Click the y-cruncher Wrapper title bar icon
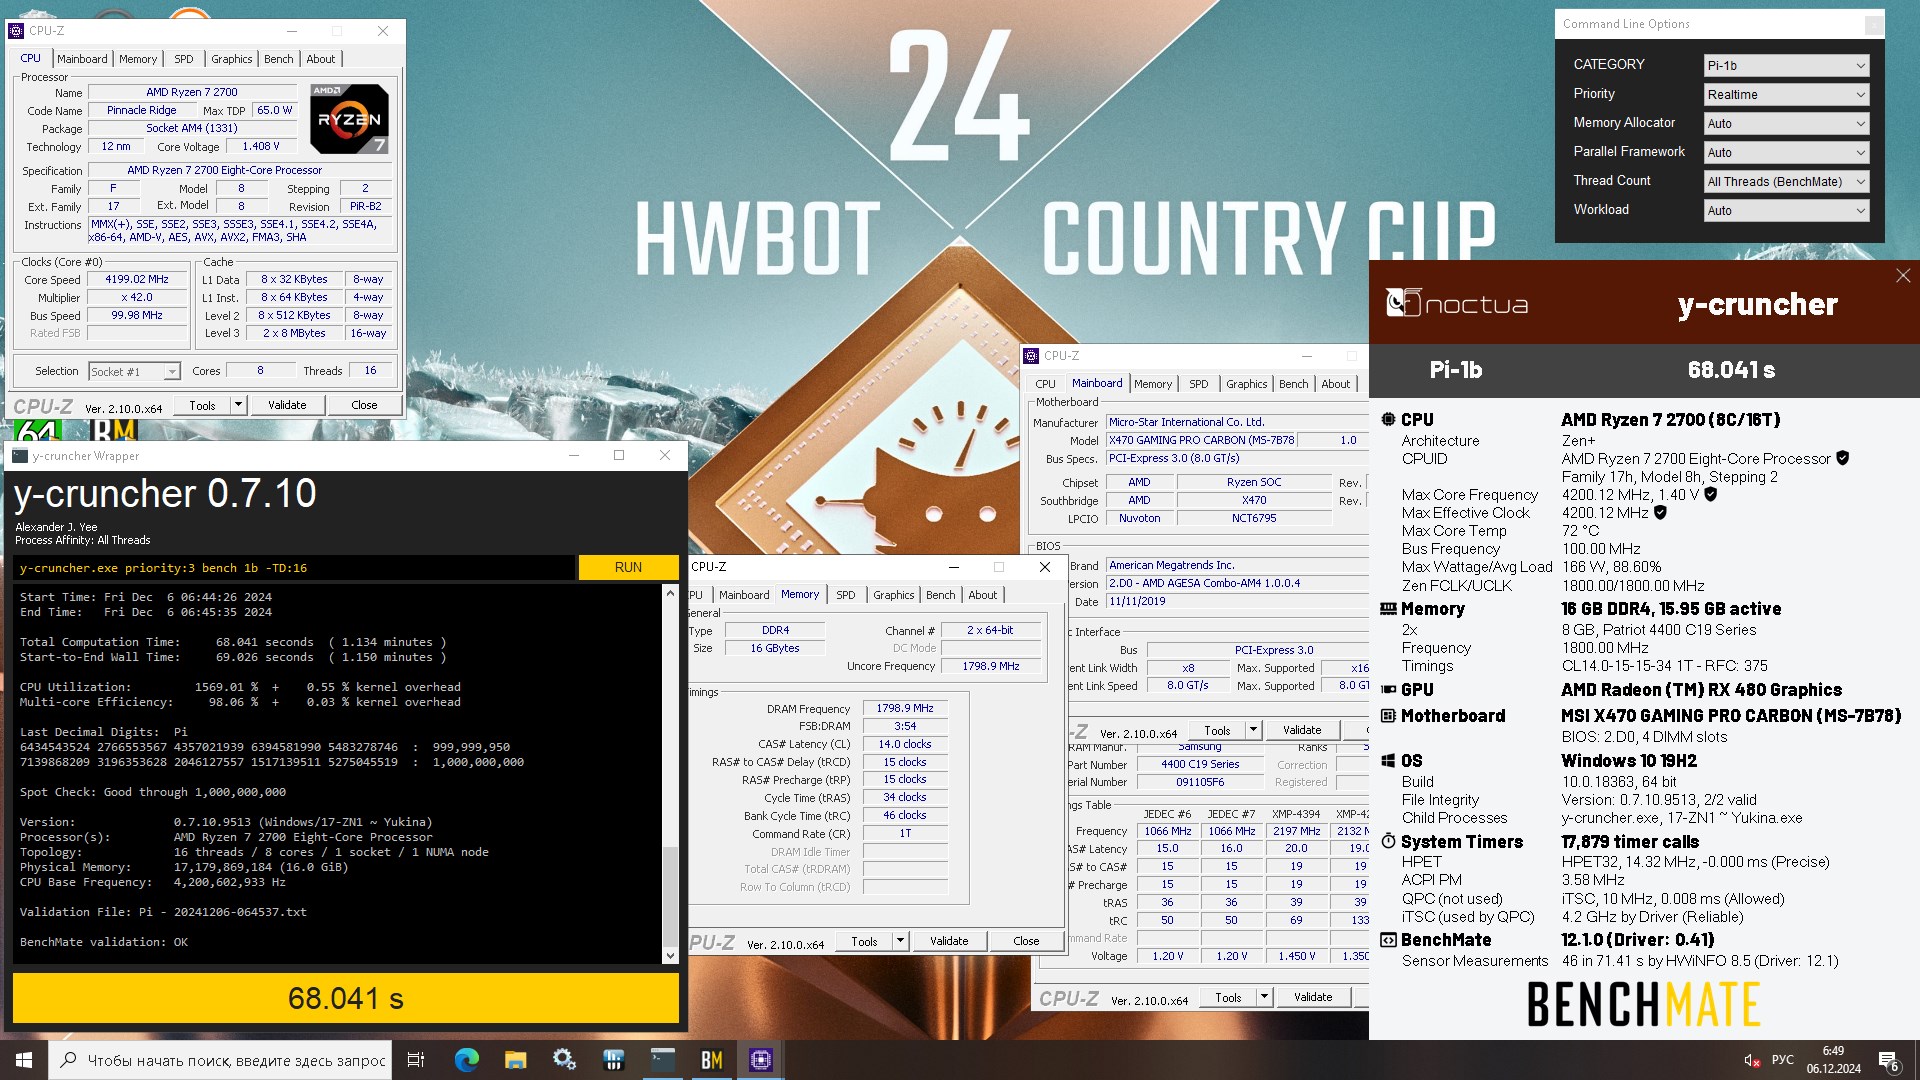Screen dimensions: 1920x1080 tap(20, 456)
